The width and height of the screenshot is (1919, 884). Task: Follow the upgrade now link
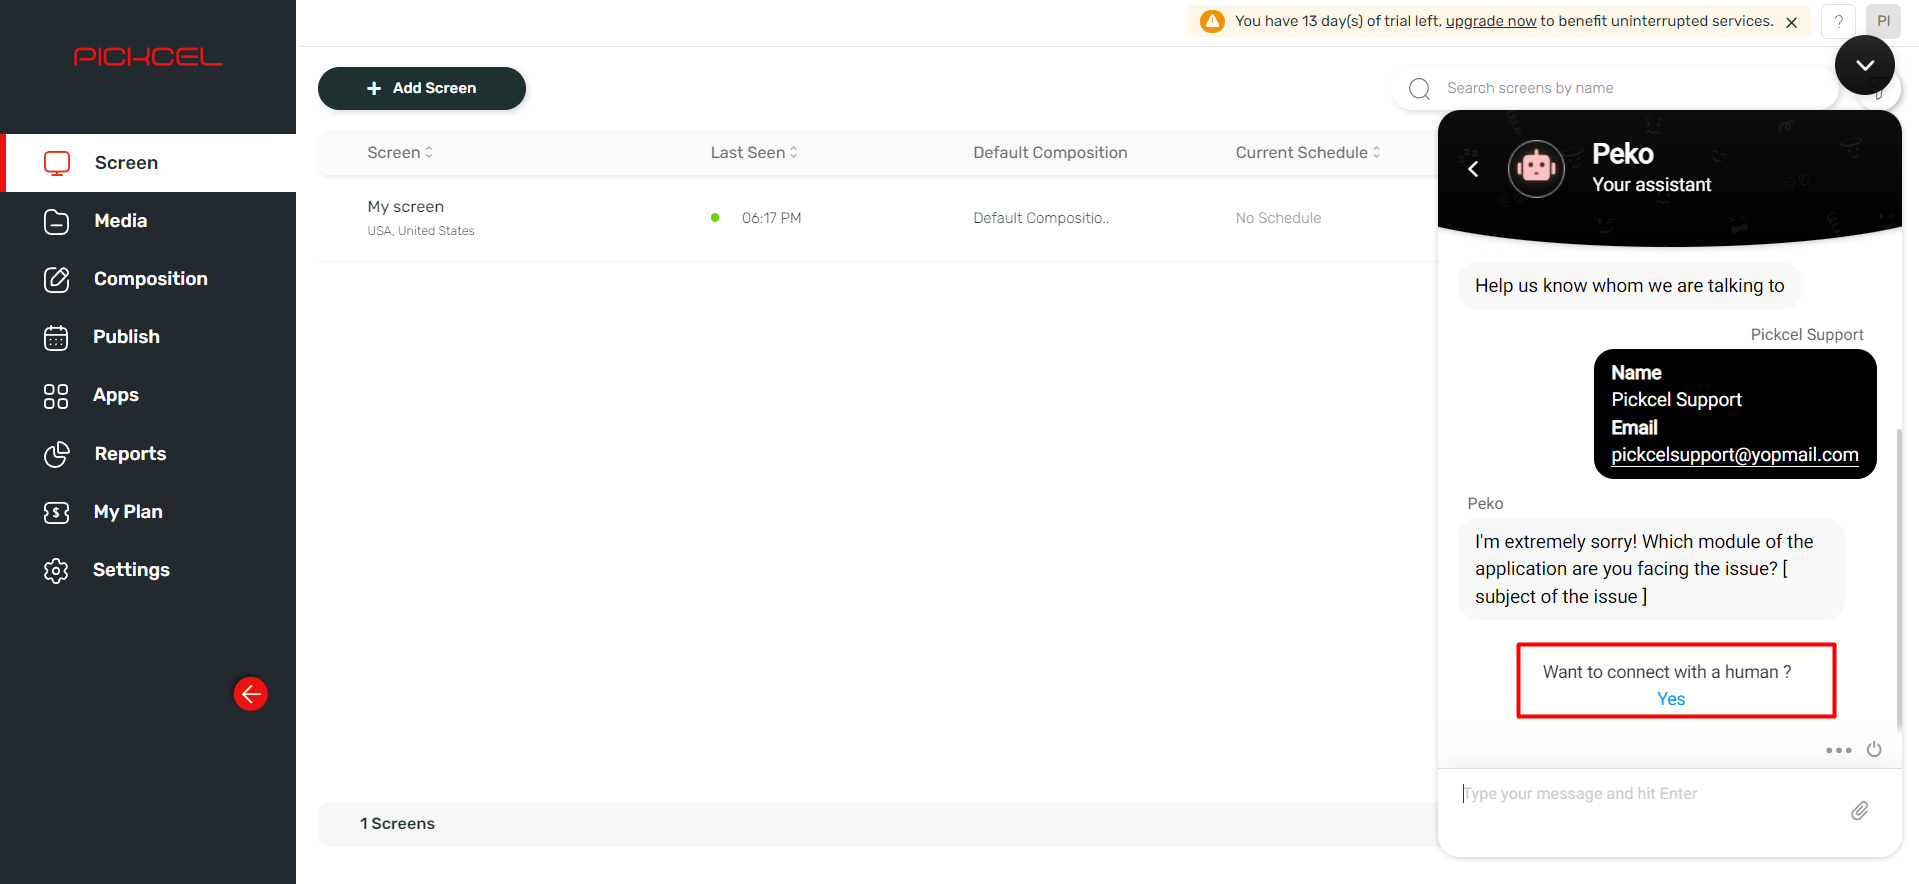[1490, 21]
